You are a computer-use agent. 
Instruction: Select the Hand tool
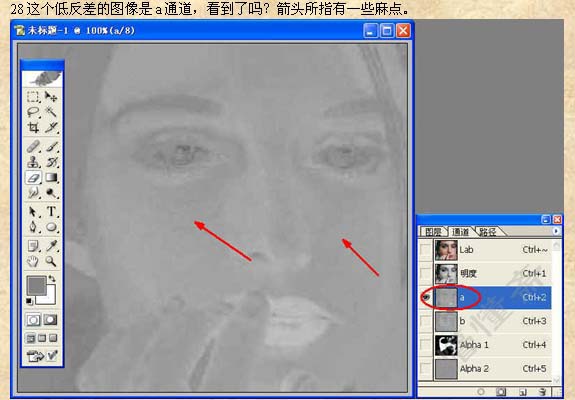coord(33,261)
